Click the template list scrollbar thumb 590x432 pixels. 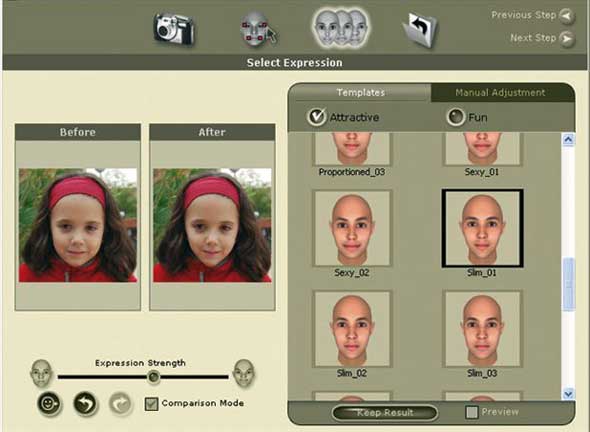[568, 284]
